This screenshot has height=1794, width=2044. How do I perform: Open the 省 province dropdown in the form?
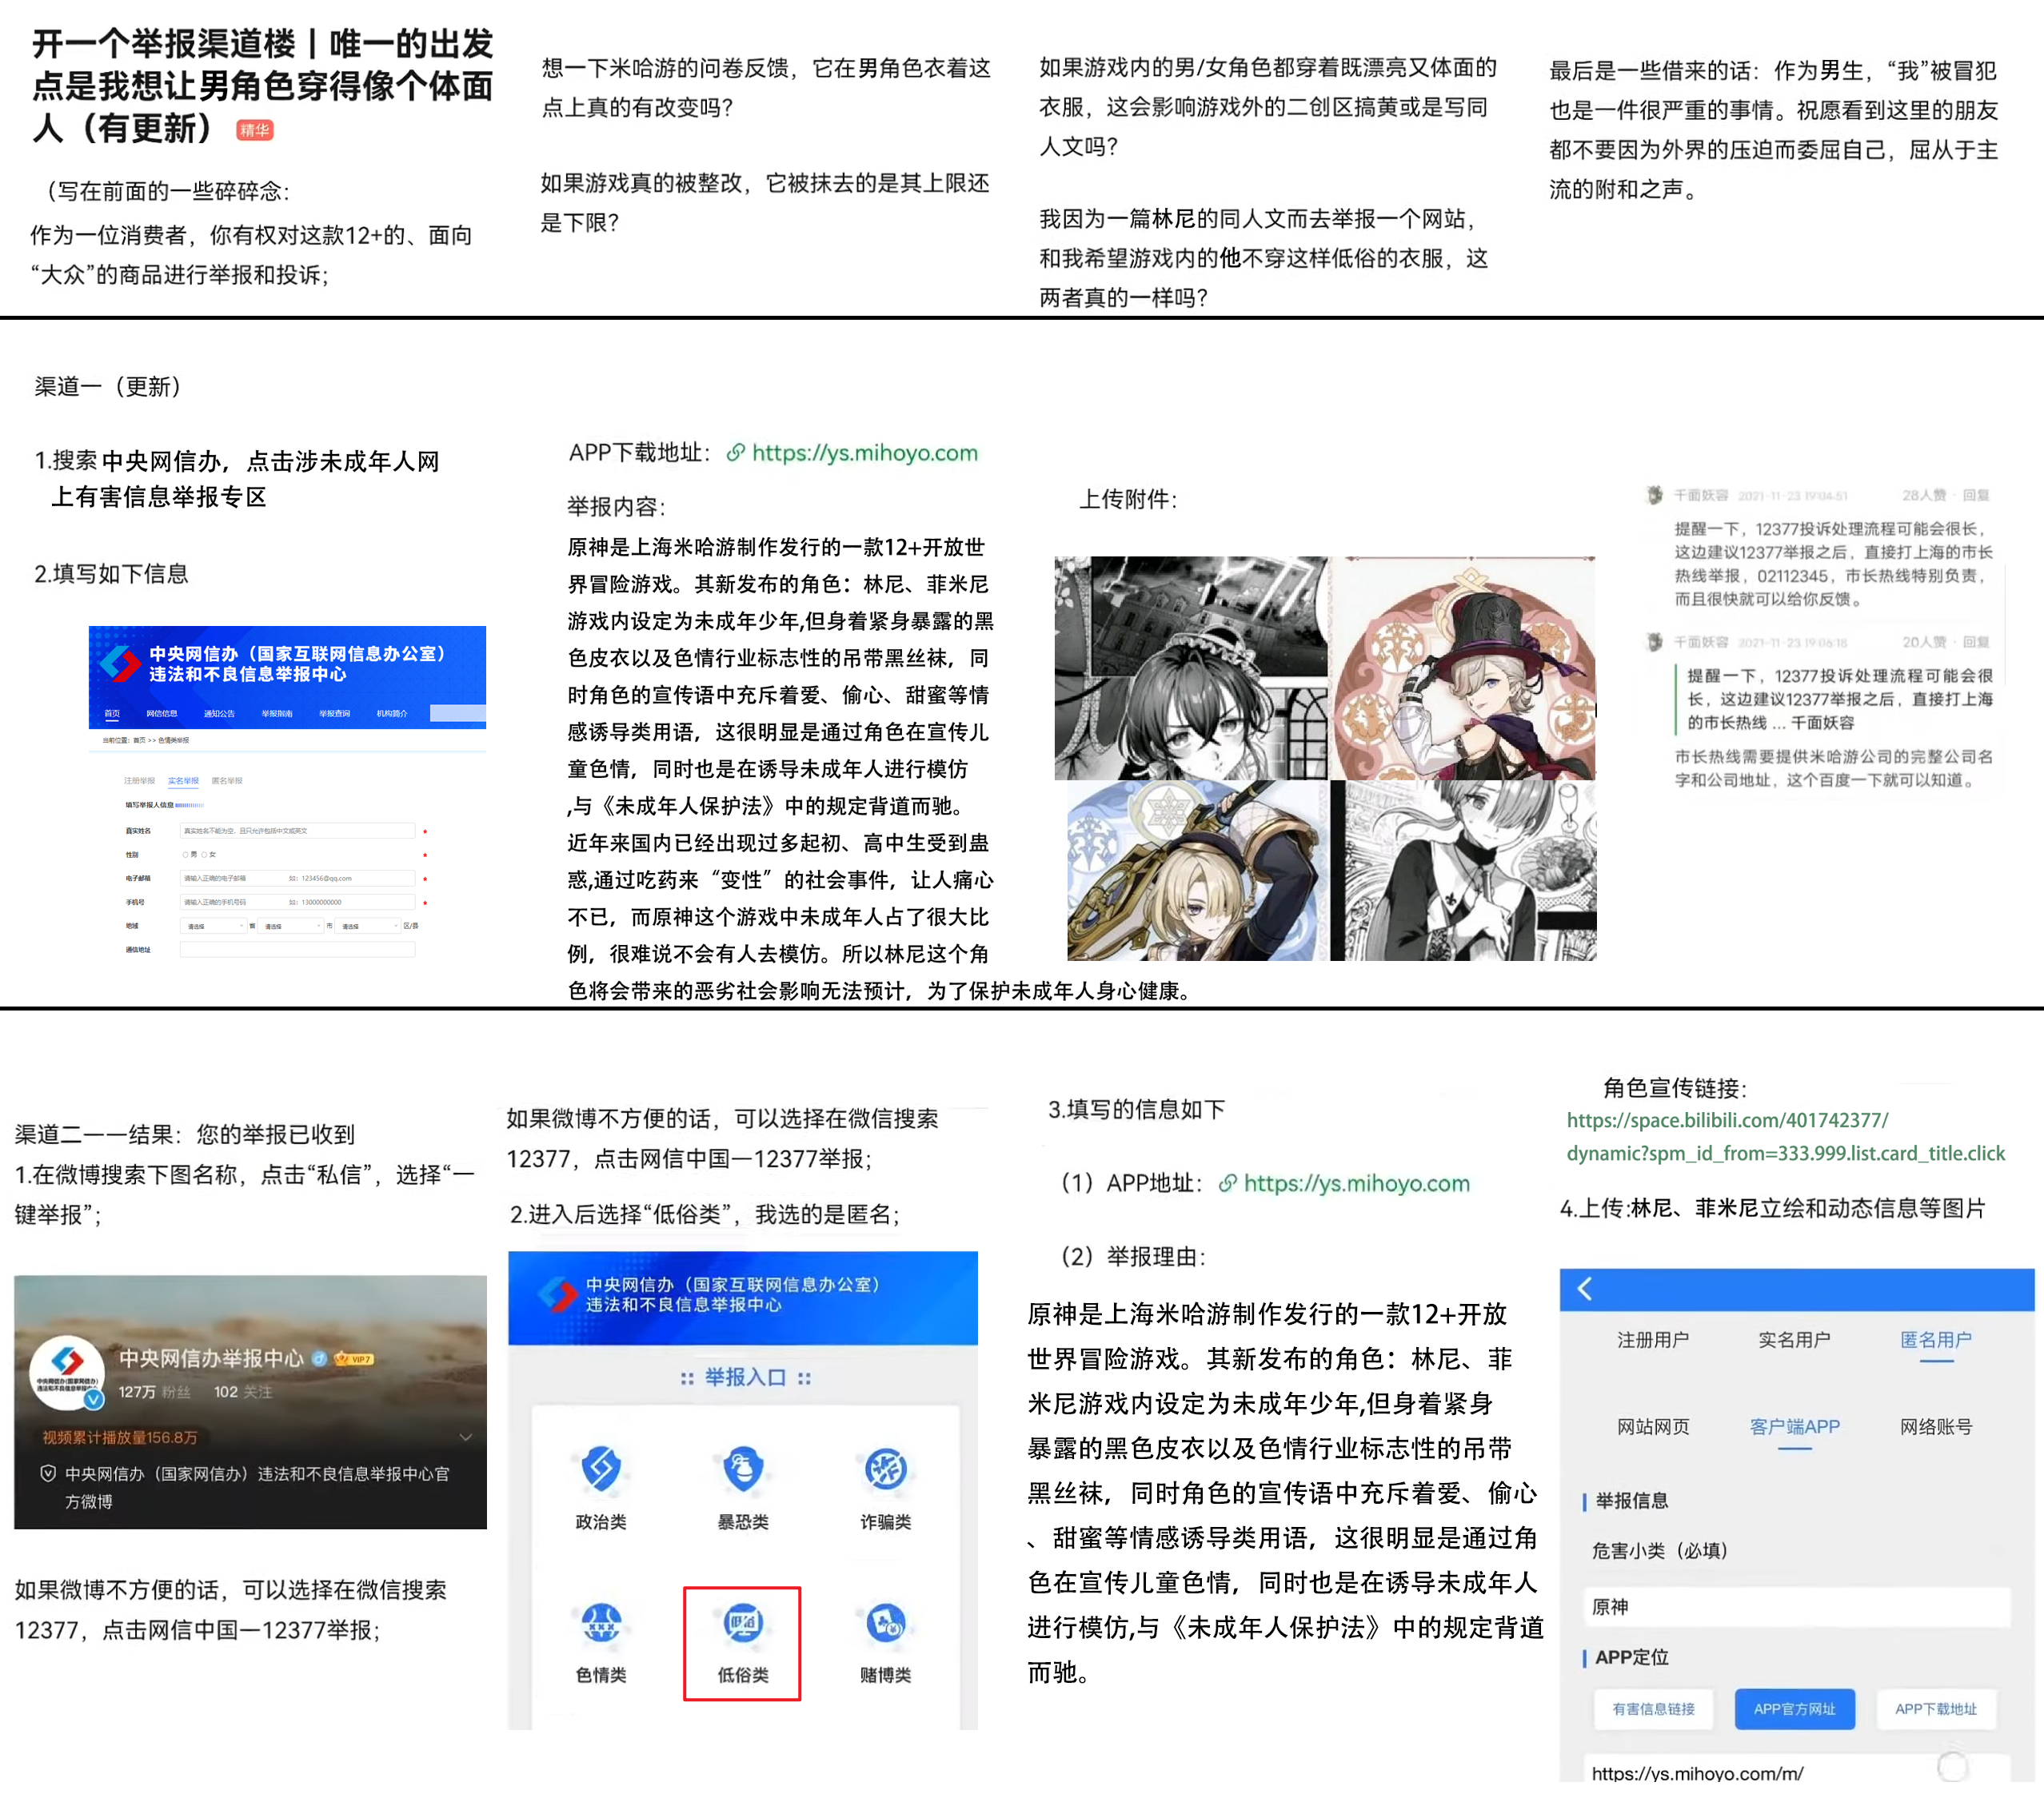(x=213, y=926)
